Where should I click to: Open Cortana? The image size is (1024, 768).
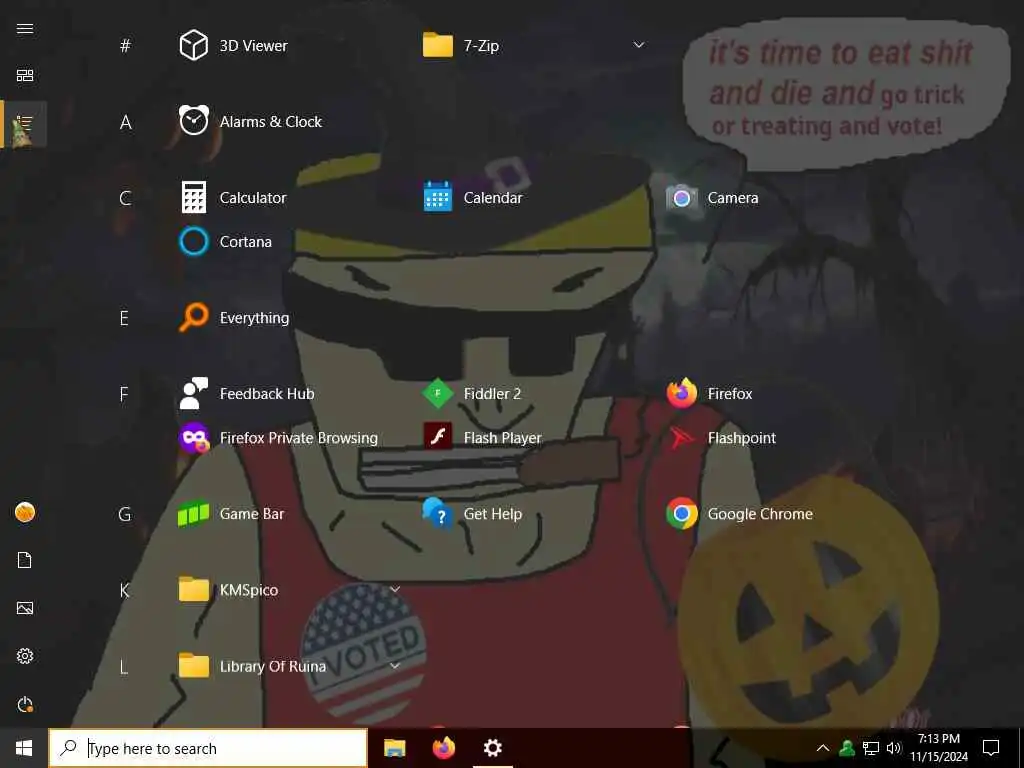click(225, 242)
